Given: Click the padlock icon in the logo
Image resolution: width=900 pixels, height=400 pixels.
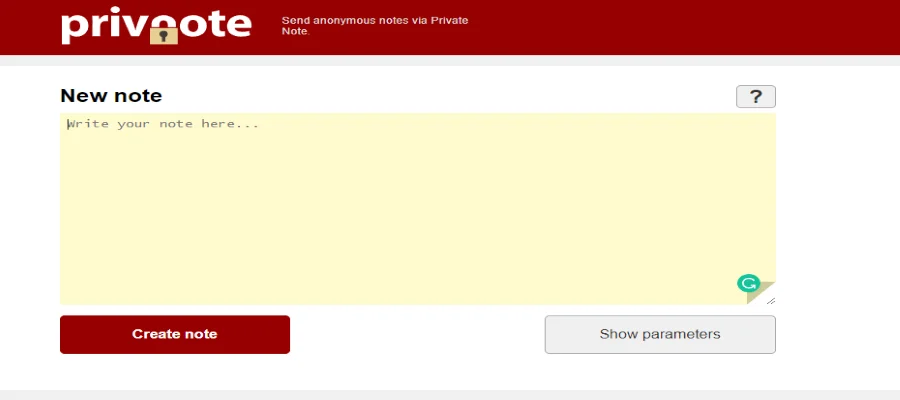Looking at the screenshot, I should pos(164,34).
